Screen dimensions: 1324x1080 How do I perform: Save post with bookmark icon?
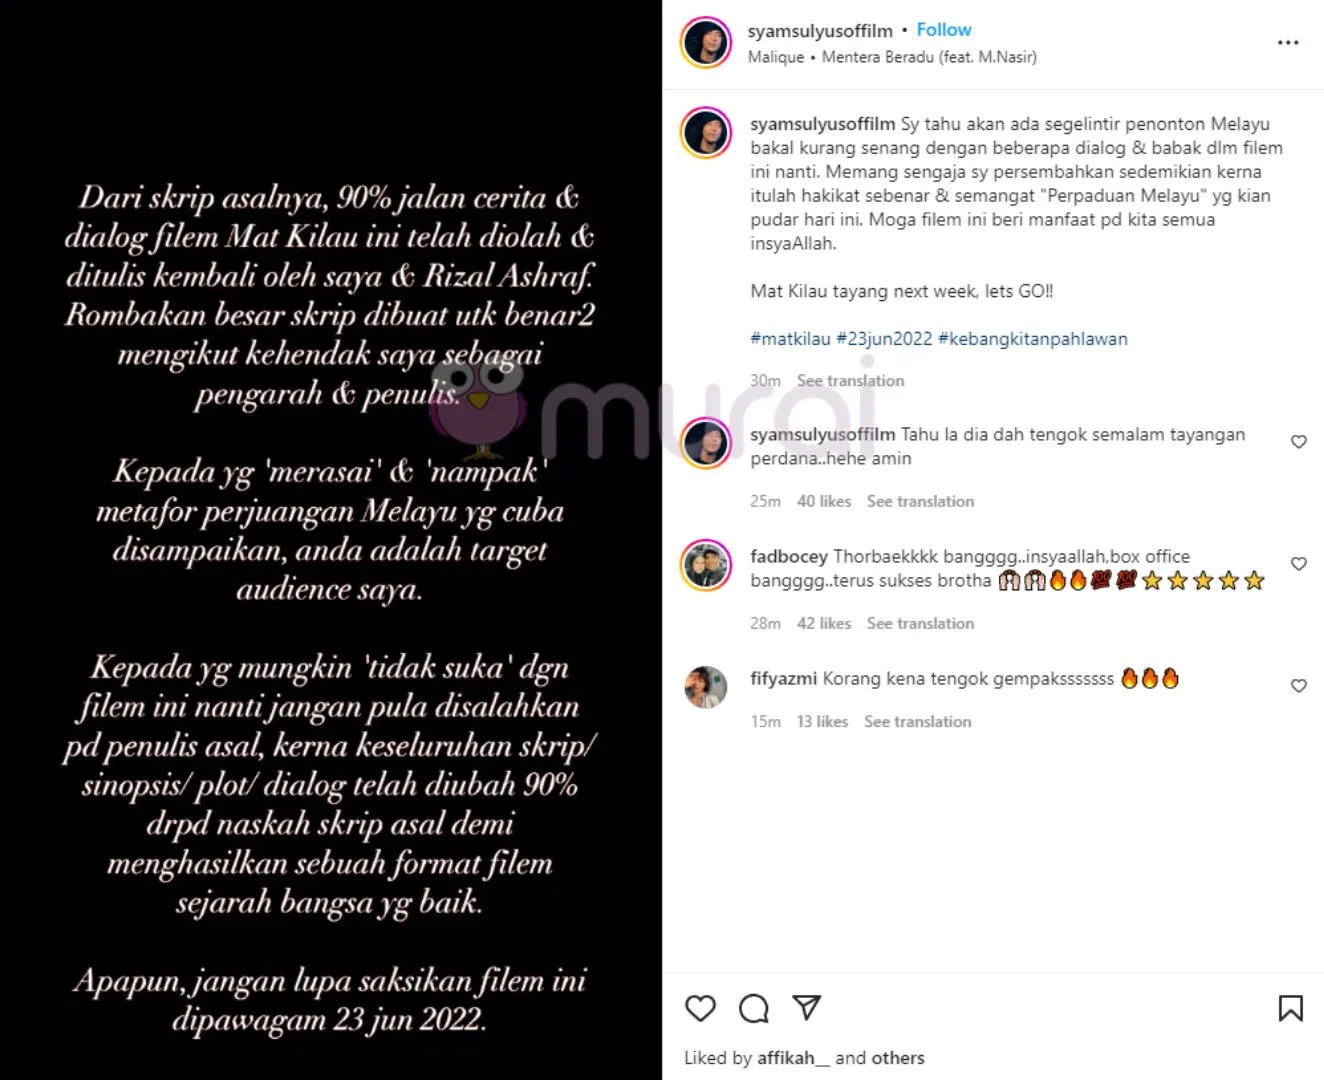1291,1008
